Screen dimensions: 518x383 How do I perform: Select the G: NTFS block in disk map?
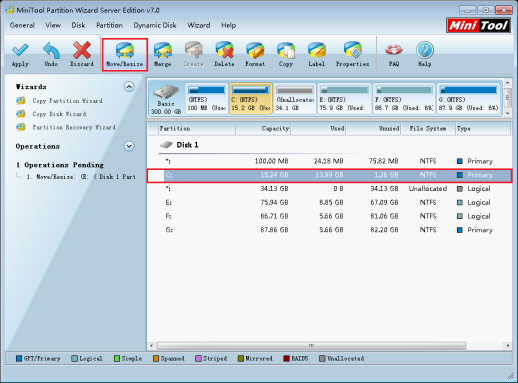click(x=468, y=99)
